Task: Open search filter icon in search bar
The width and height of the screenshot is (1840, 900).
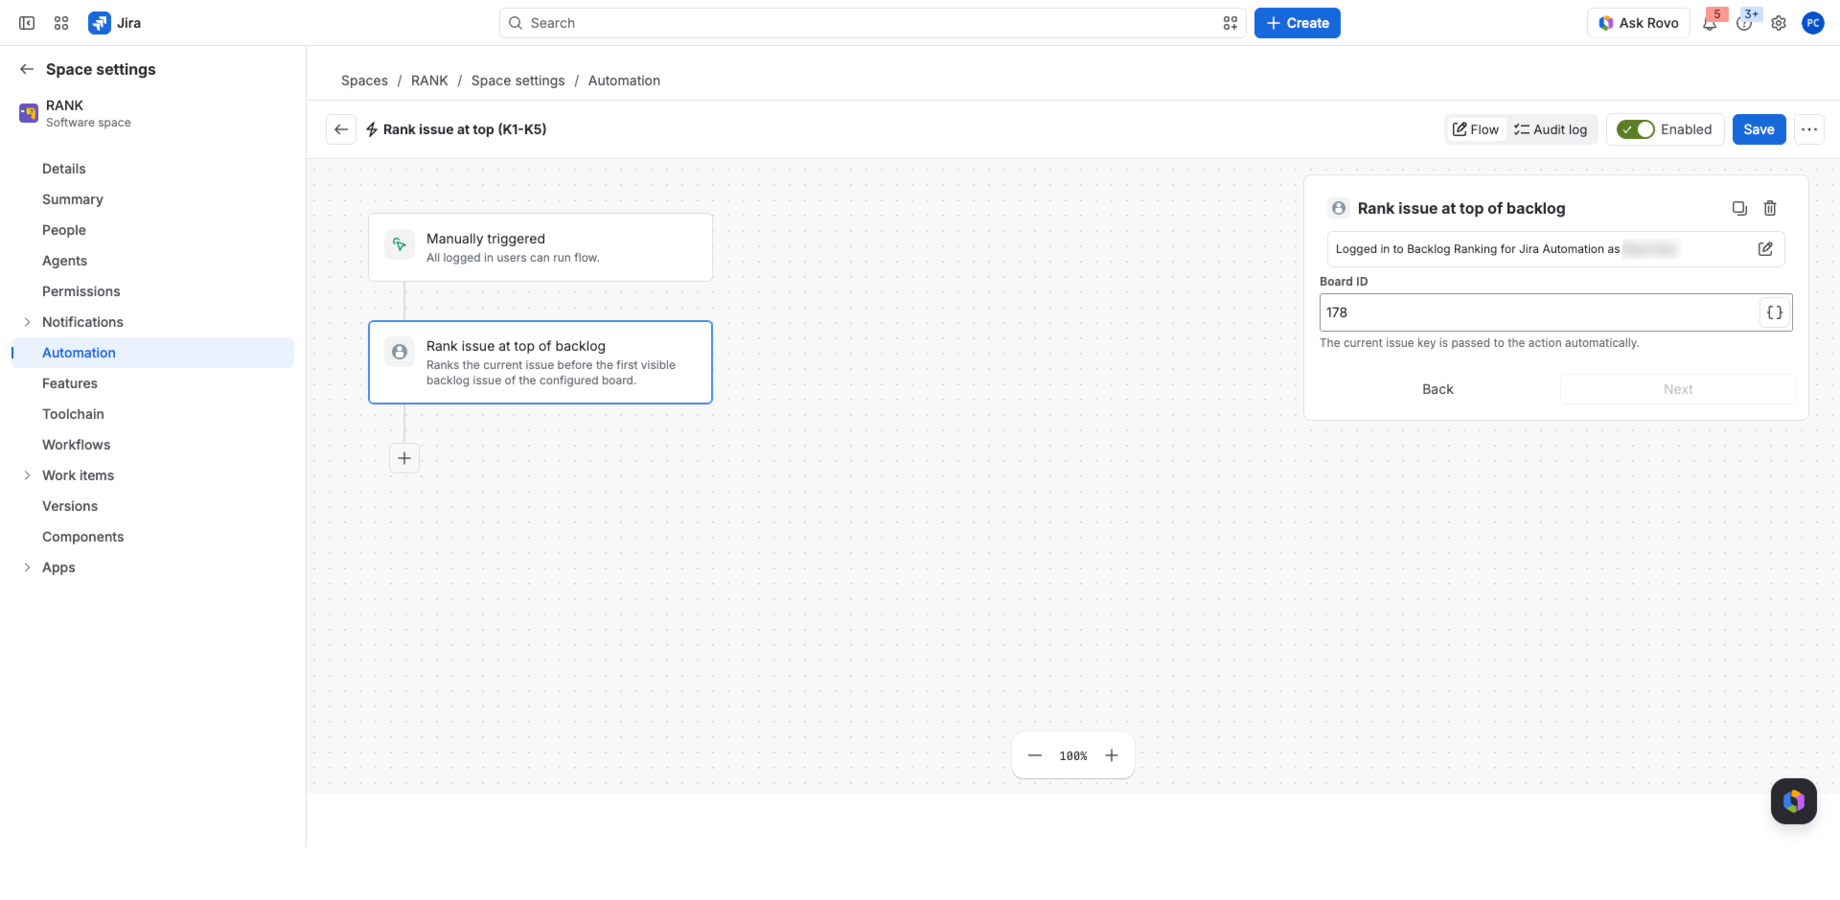Action: click(1230, 23)
